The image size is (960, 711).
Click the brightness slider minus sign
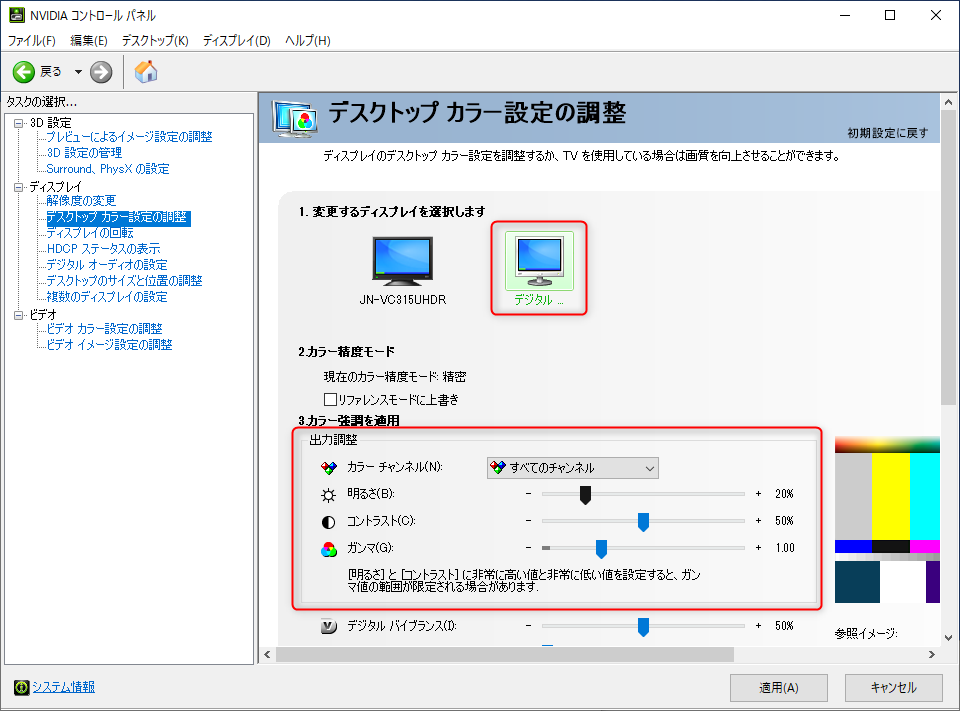pyautogui.click(x=528, y=494)
